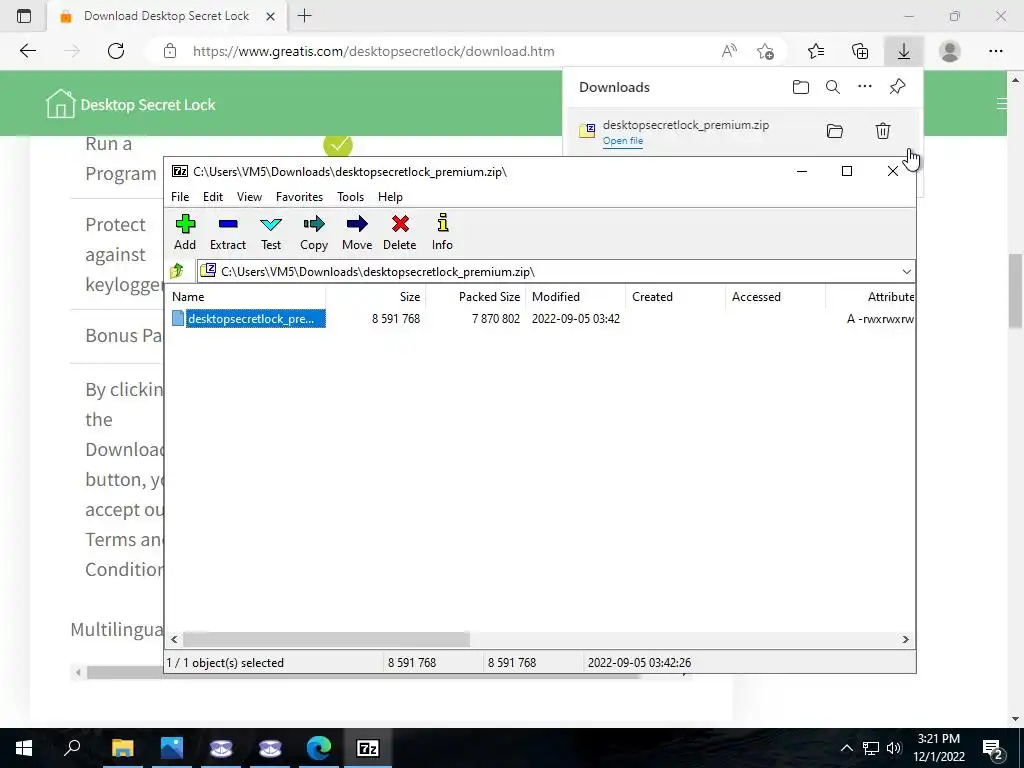1024x768 pixels.
Task: Open the View menu in 7-Zip
Action: coord(249,197)
